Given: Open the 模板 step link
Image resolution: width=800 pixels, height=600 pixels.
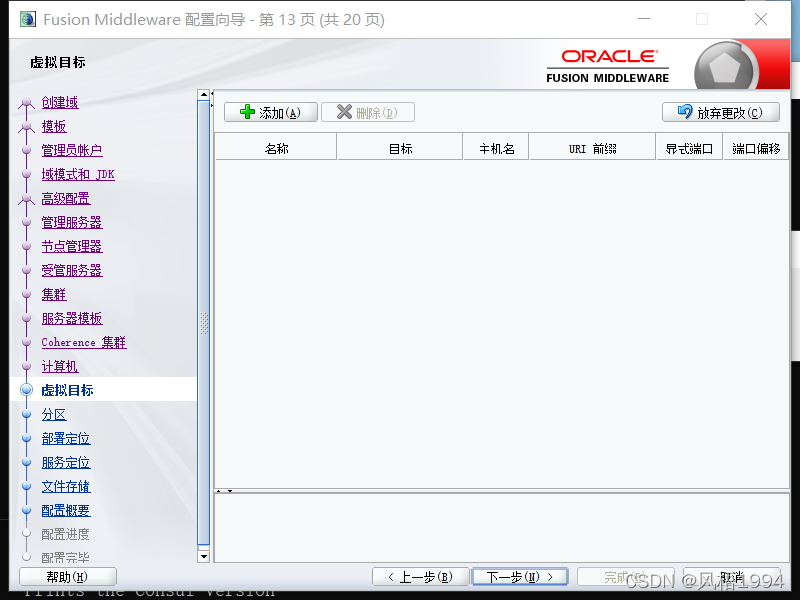Looking at the screenshot, I should point(54,127).
